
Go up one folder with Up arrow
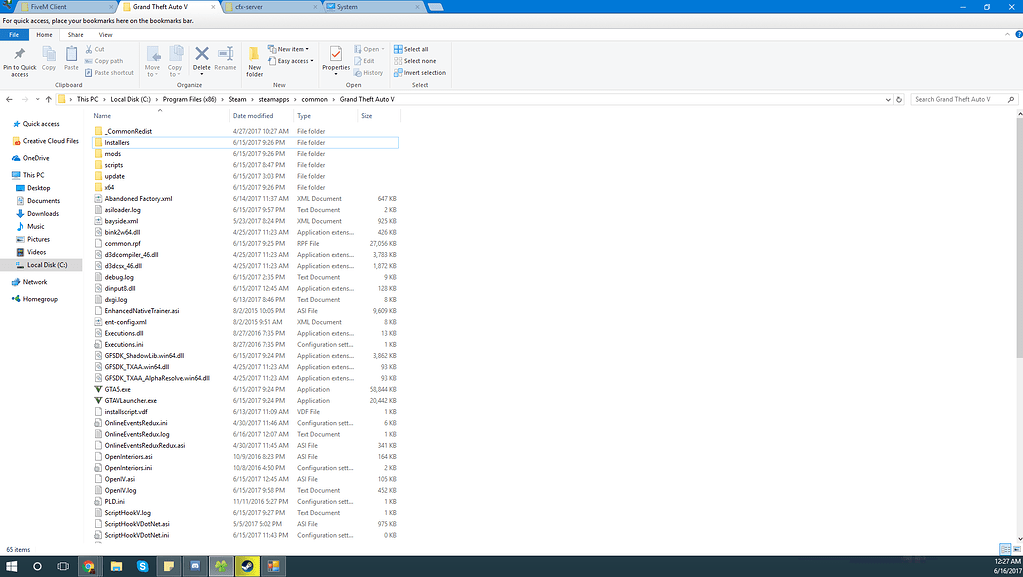[x=49, y=99]
